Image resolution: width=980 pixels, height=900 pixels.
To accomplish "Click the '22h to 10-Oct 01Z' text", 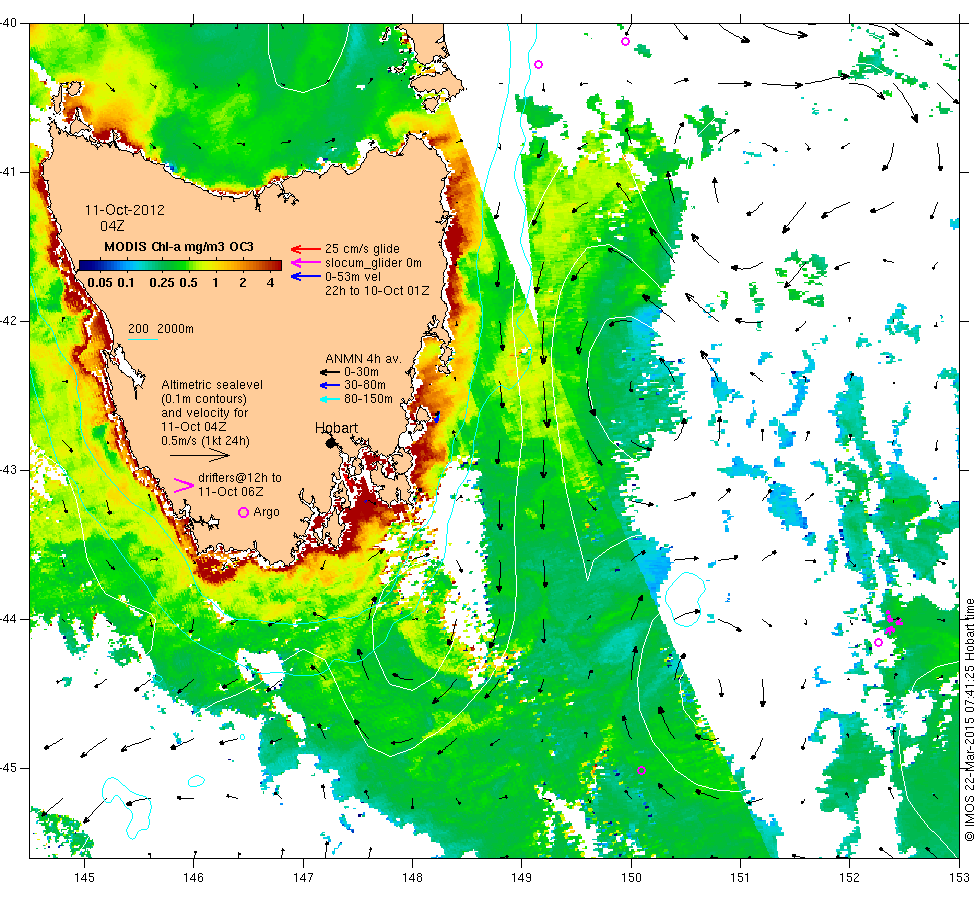I will pos(377,291).
